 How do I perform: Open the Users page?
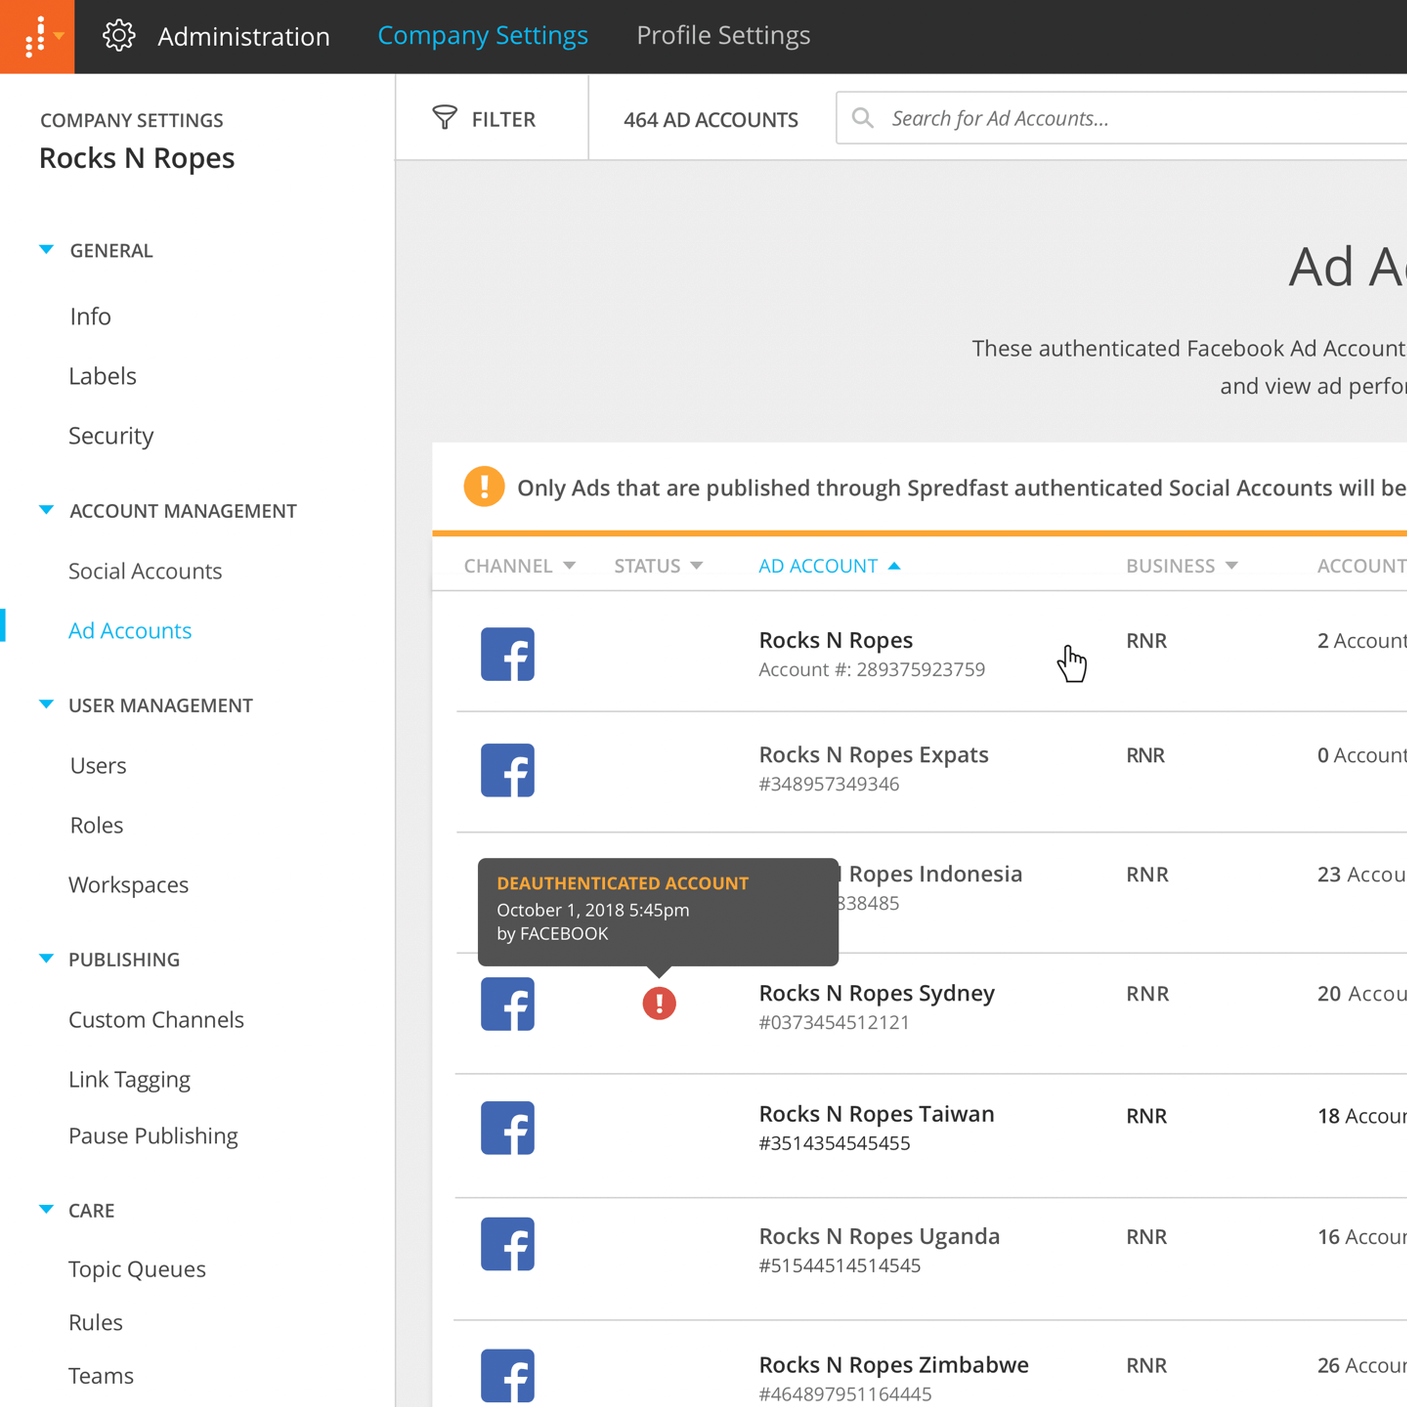point(98,766)
